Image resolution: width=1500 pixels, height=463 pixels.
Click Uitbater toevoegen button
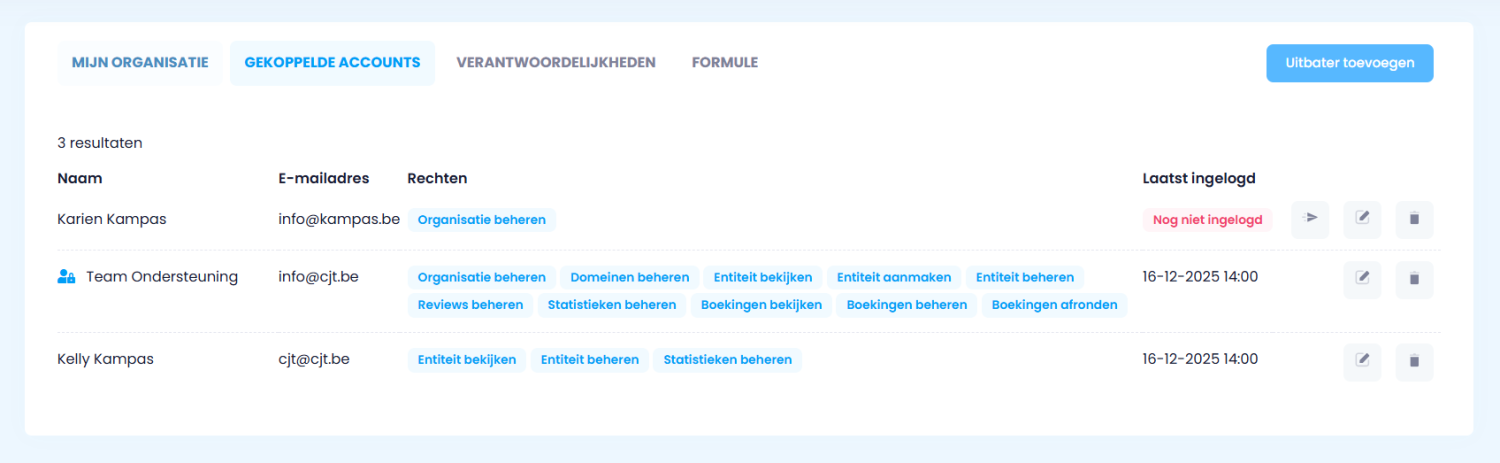(x=1349, y=62)
